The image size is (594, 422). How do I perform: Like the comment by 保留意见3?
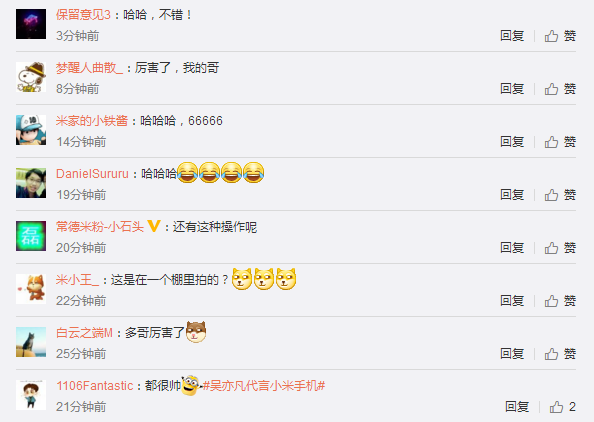click(560, 36)
